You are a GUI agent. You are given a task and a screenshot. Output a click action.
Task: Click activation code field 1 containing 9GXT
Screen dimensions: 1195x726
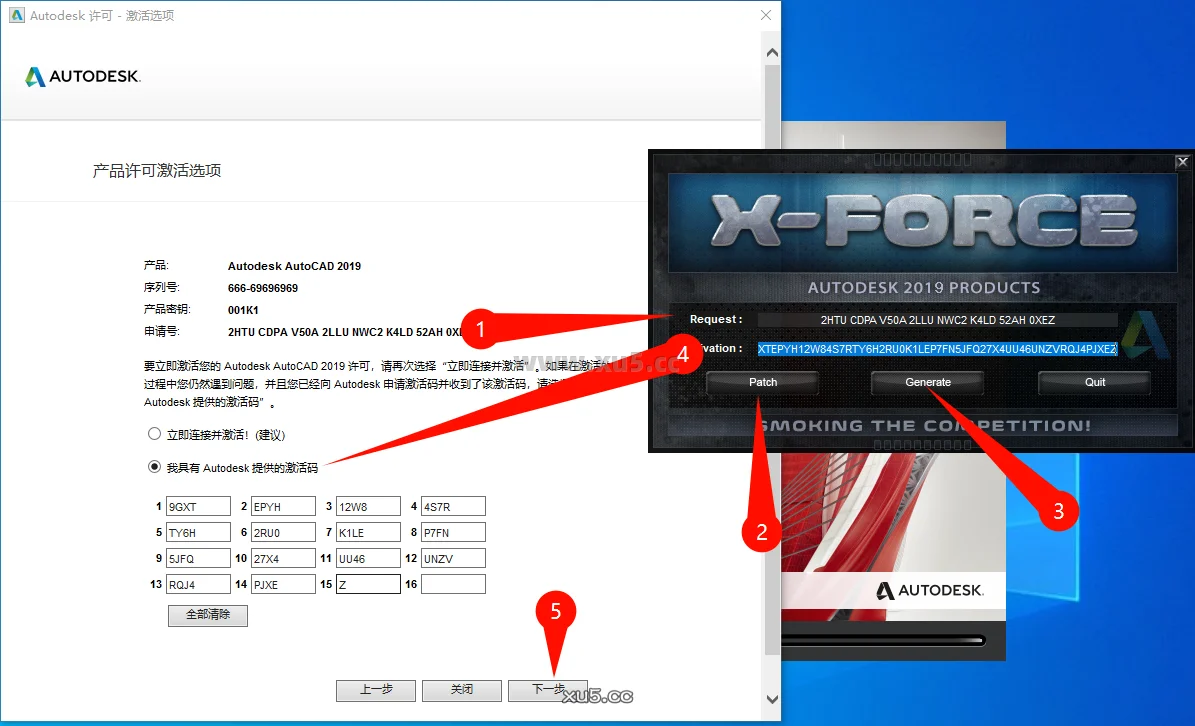click(198, 506)
